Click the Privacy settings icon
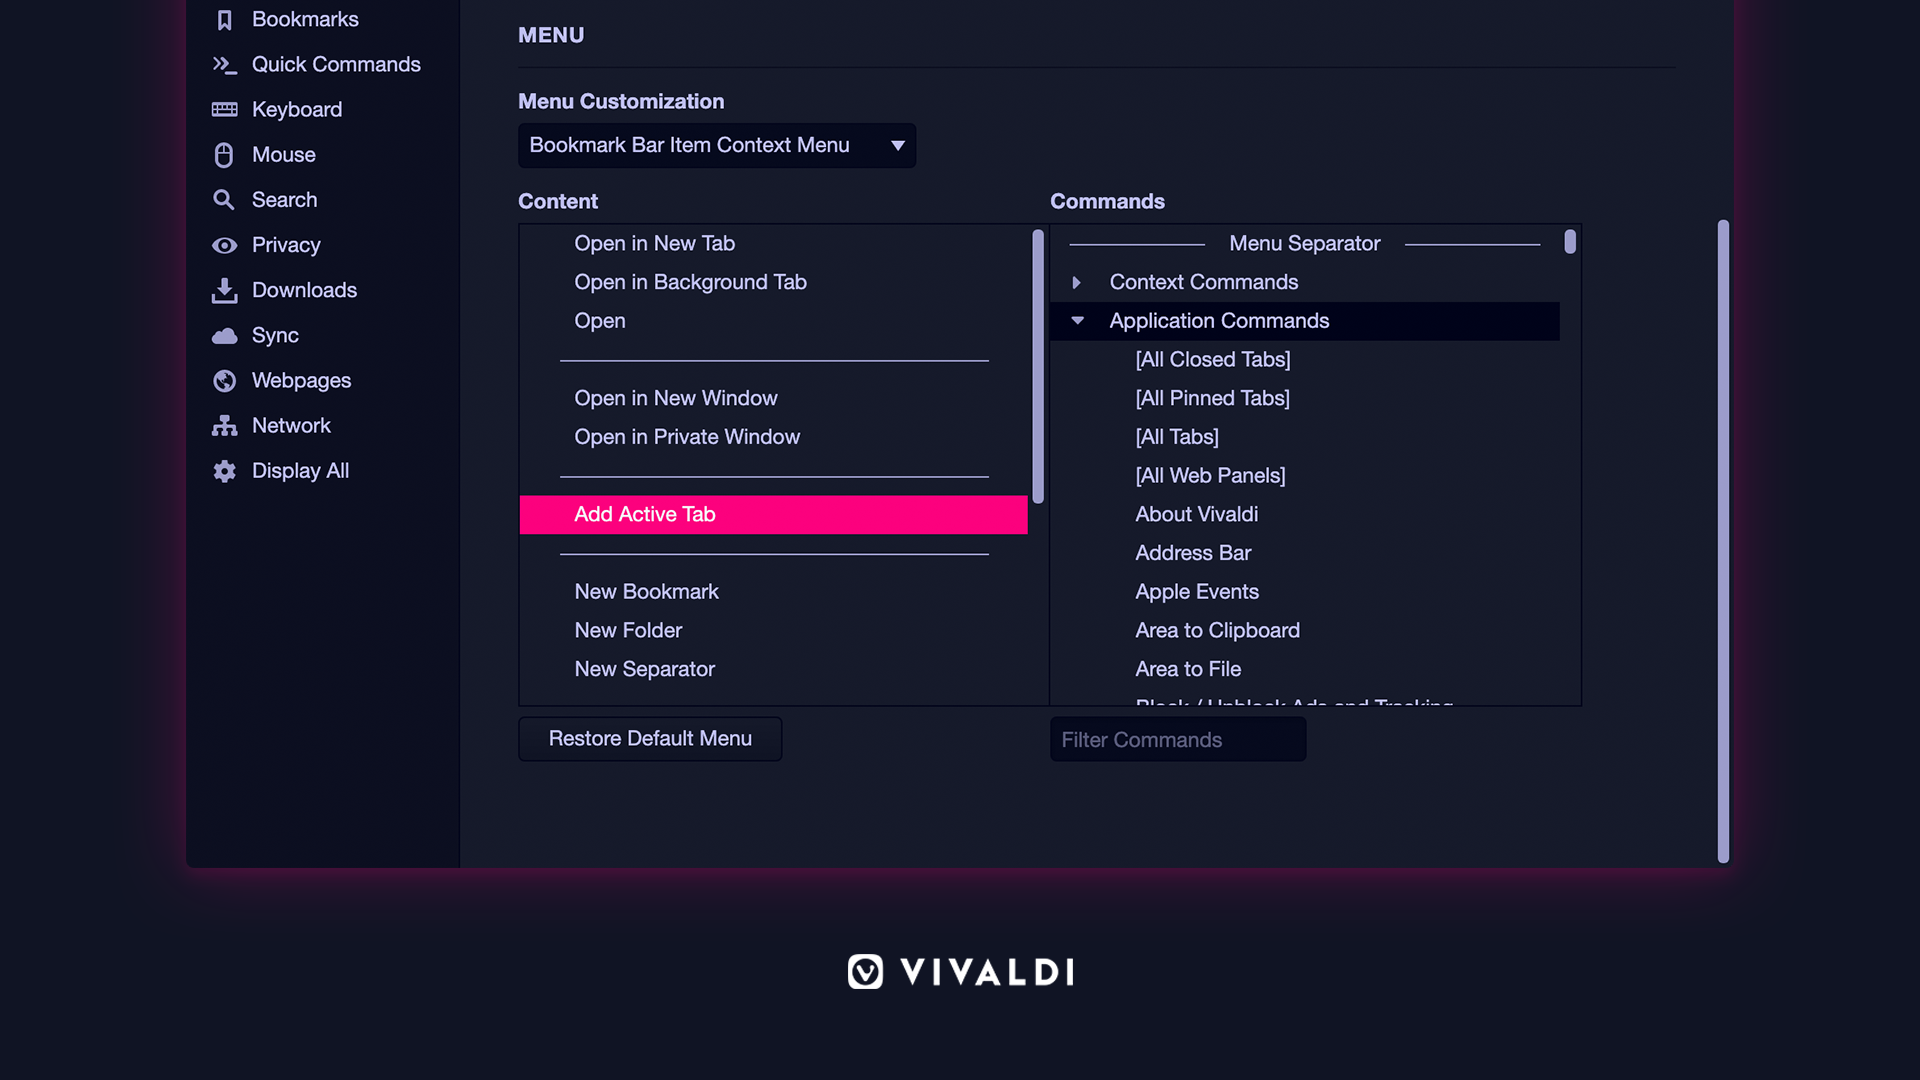The height and width of the screenshot is (1080, 1920). point(223,245)
